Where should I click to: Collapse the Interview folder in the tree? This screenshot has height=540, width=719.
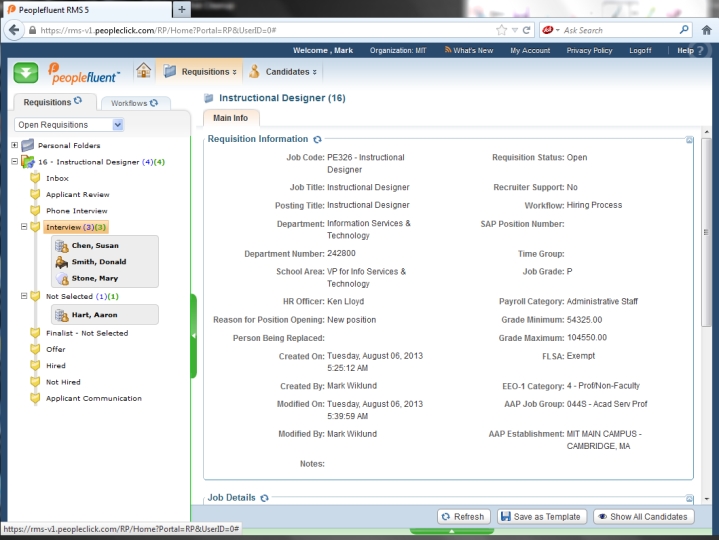(23, 227)
